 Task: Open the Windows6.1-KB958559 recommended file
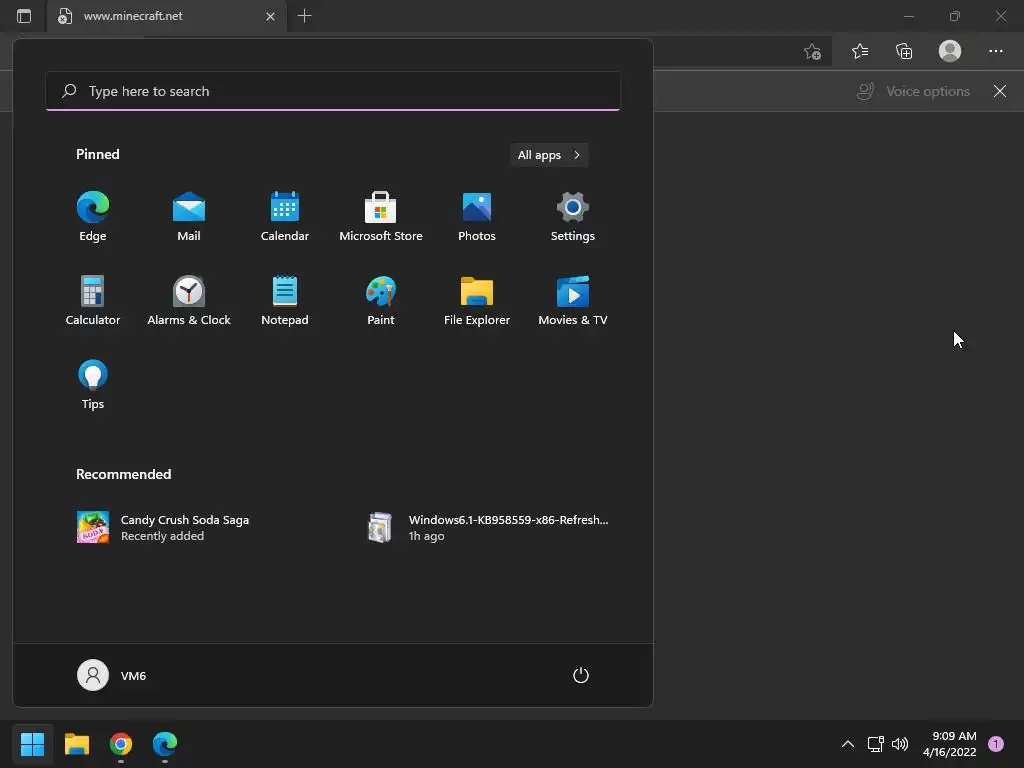tap(488, 528)
